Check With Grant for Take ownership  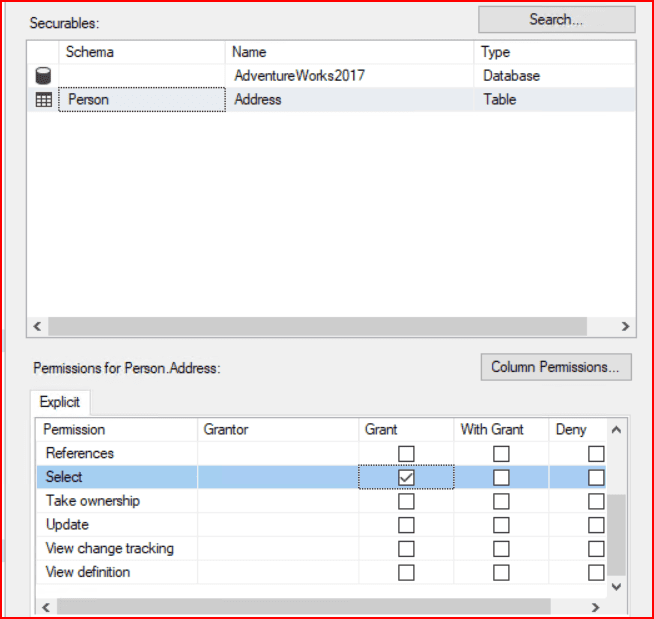point(501,501)
